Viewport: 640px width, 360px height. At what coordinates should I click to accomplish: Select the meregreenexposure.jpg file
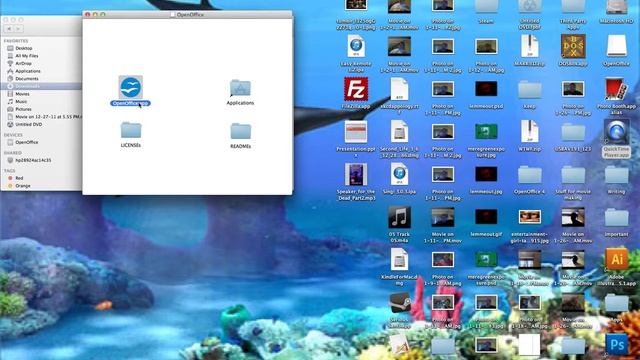pos(486,132)
